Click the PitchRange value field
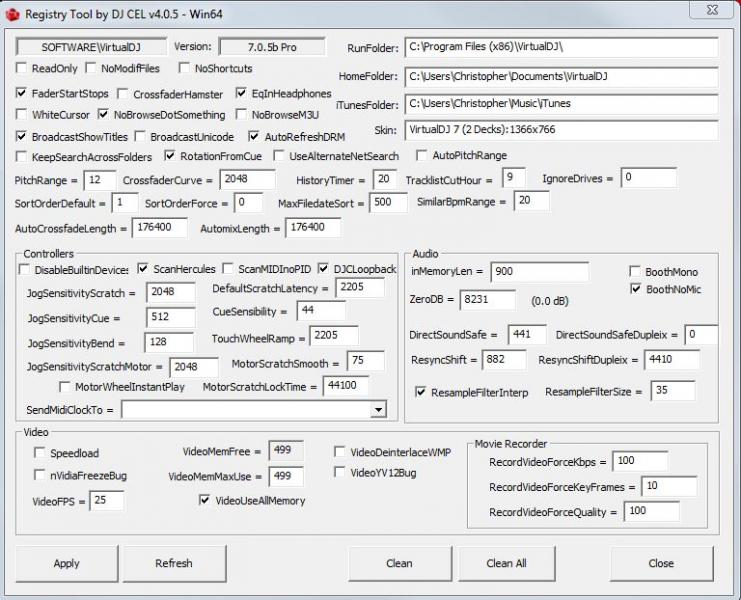The height and width of the screenshot is (600, 741). tap(100, 180)
